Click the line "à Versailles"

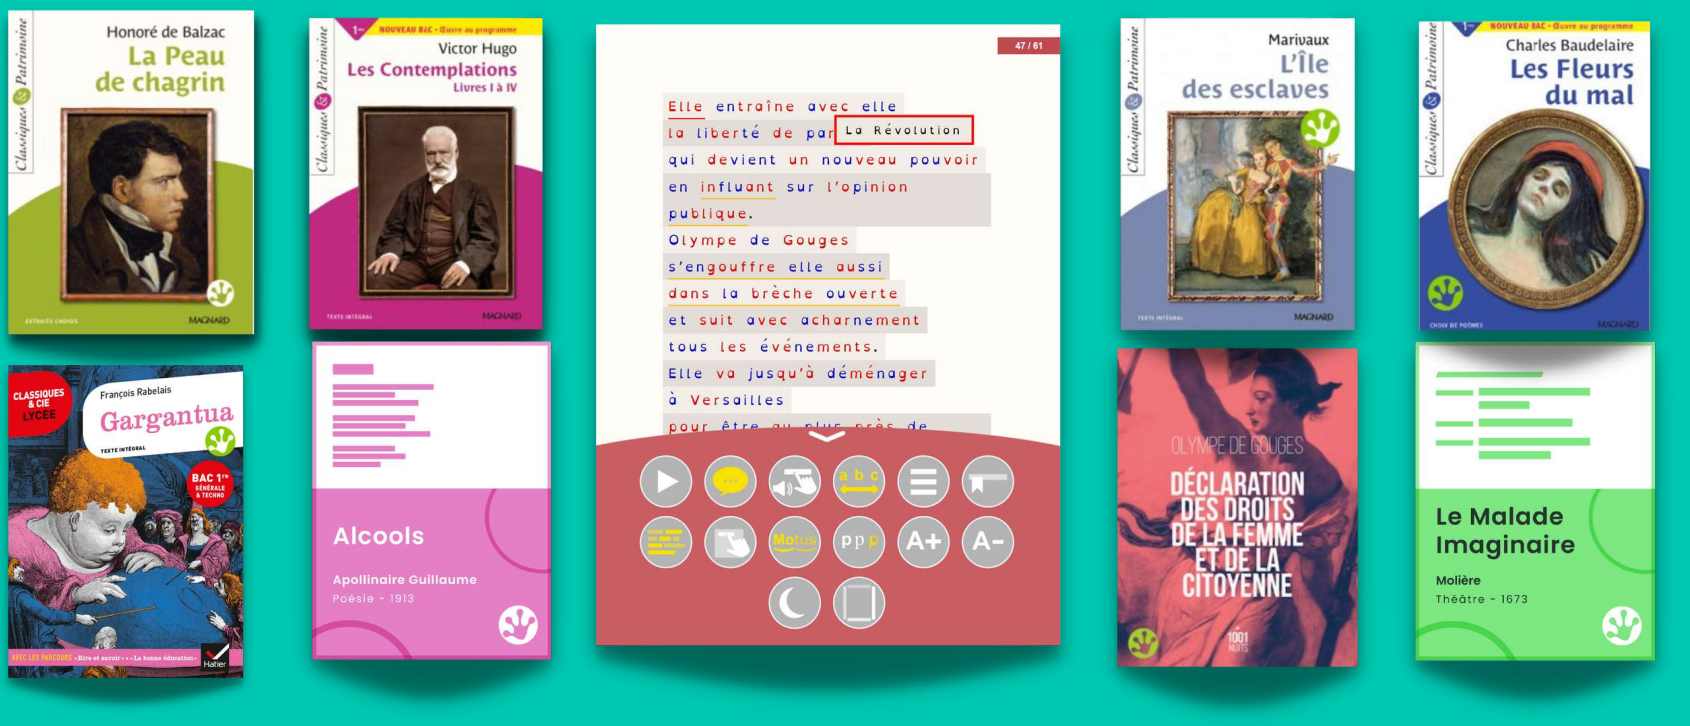click(727, 400)
